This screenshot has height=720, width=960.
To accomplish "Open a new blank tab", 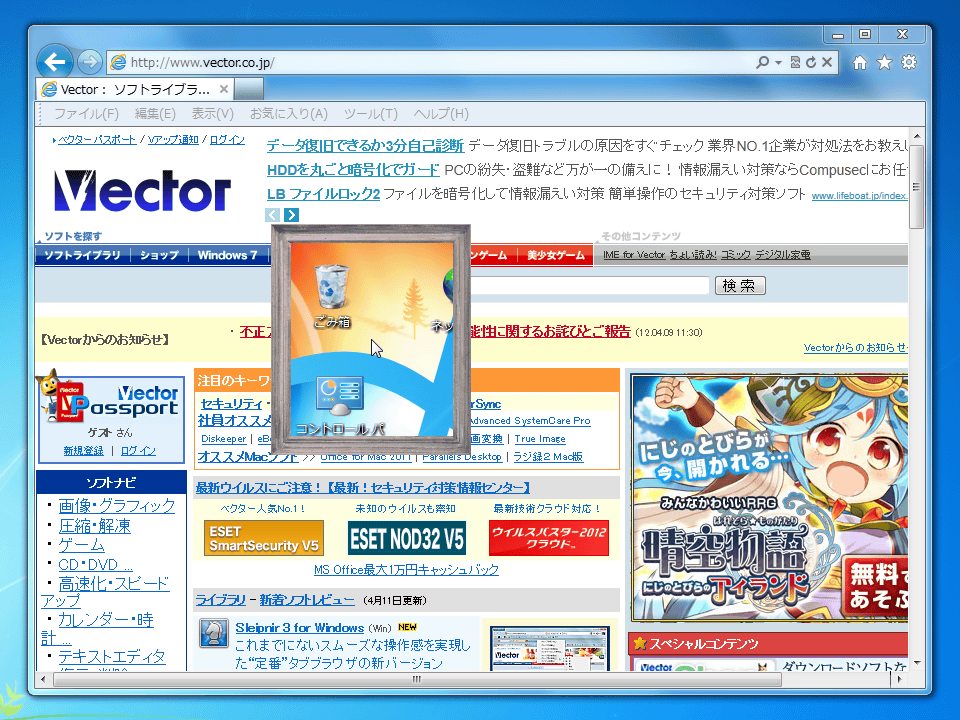I will tap(249, 89).
